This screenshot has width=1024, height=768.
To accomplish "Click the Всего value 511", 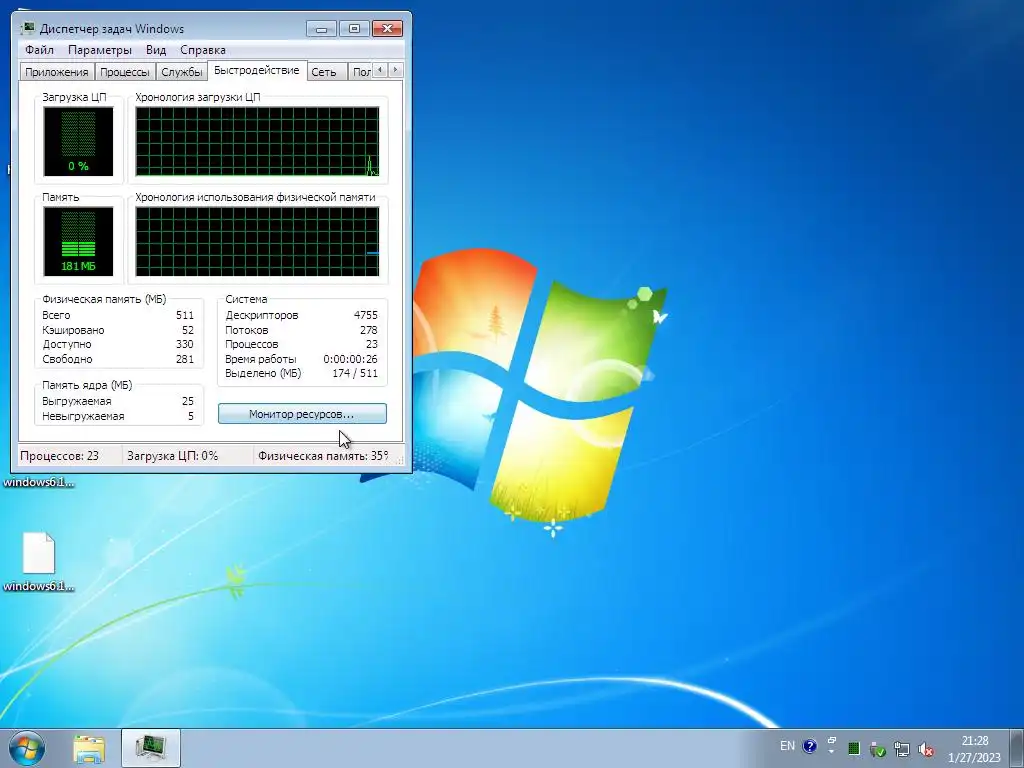I will 185,315.
